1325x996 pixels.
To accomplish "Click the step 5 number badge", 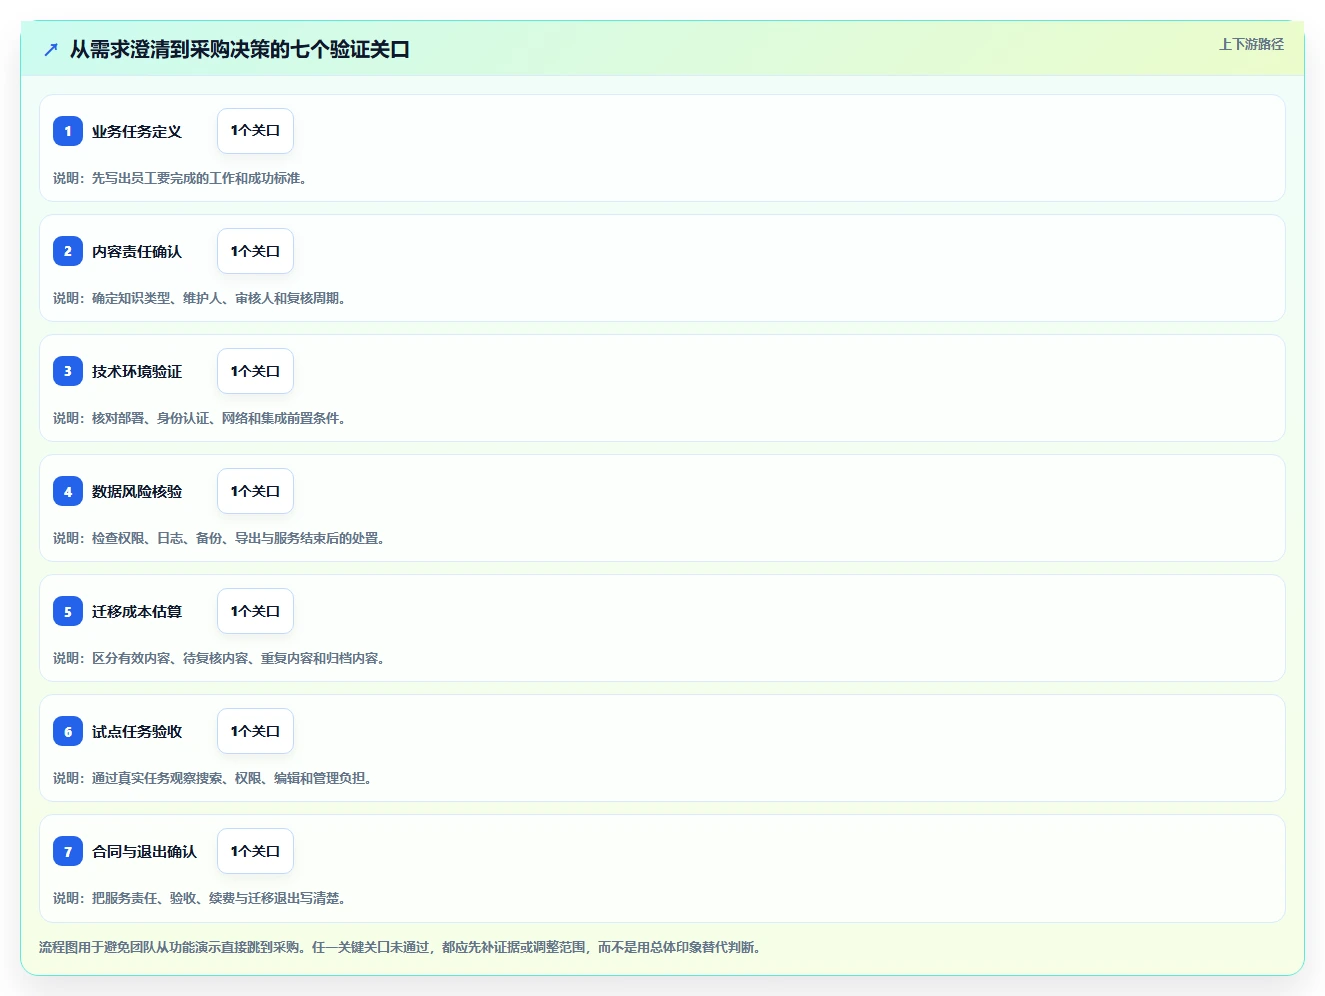I will tap(68, 611).
